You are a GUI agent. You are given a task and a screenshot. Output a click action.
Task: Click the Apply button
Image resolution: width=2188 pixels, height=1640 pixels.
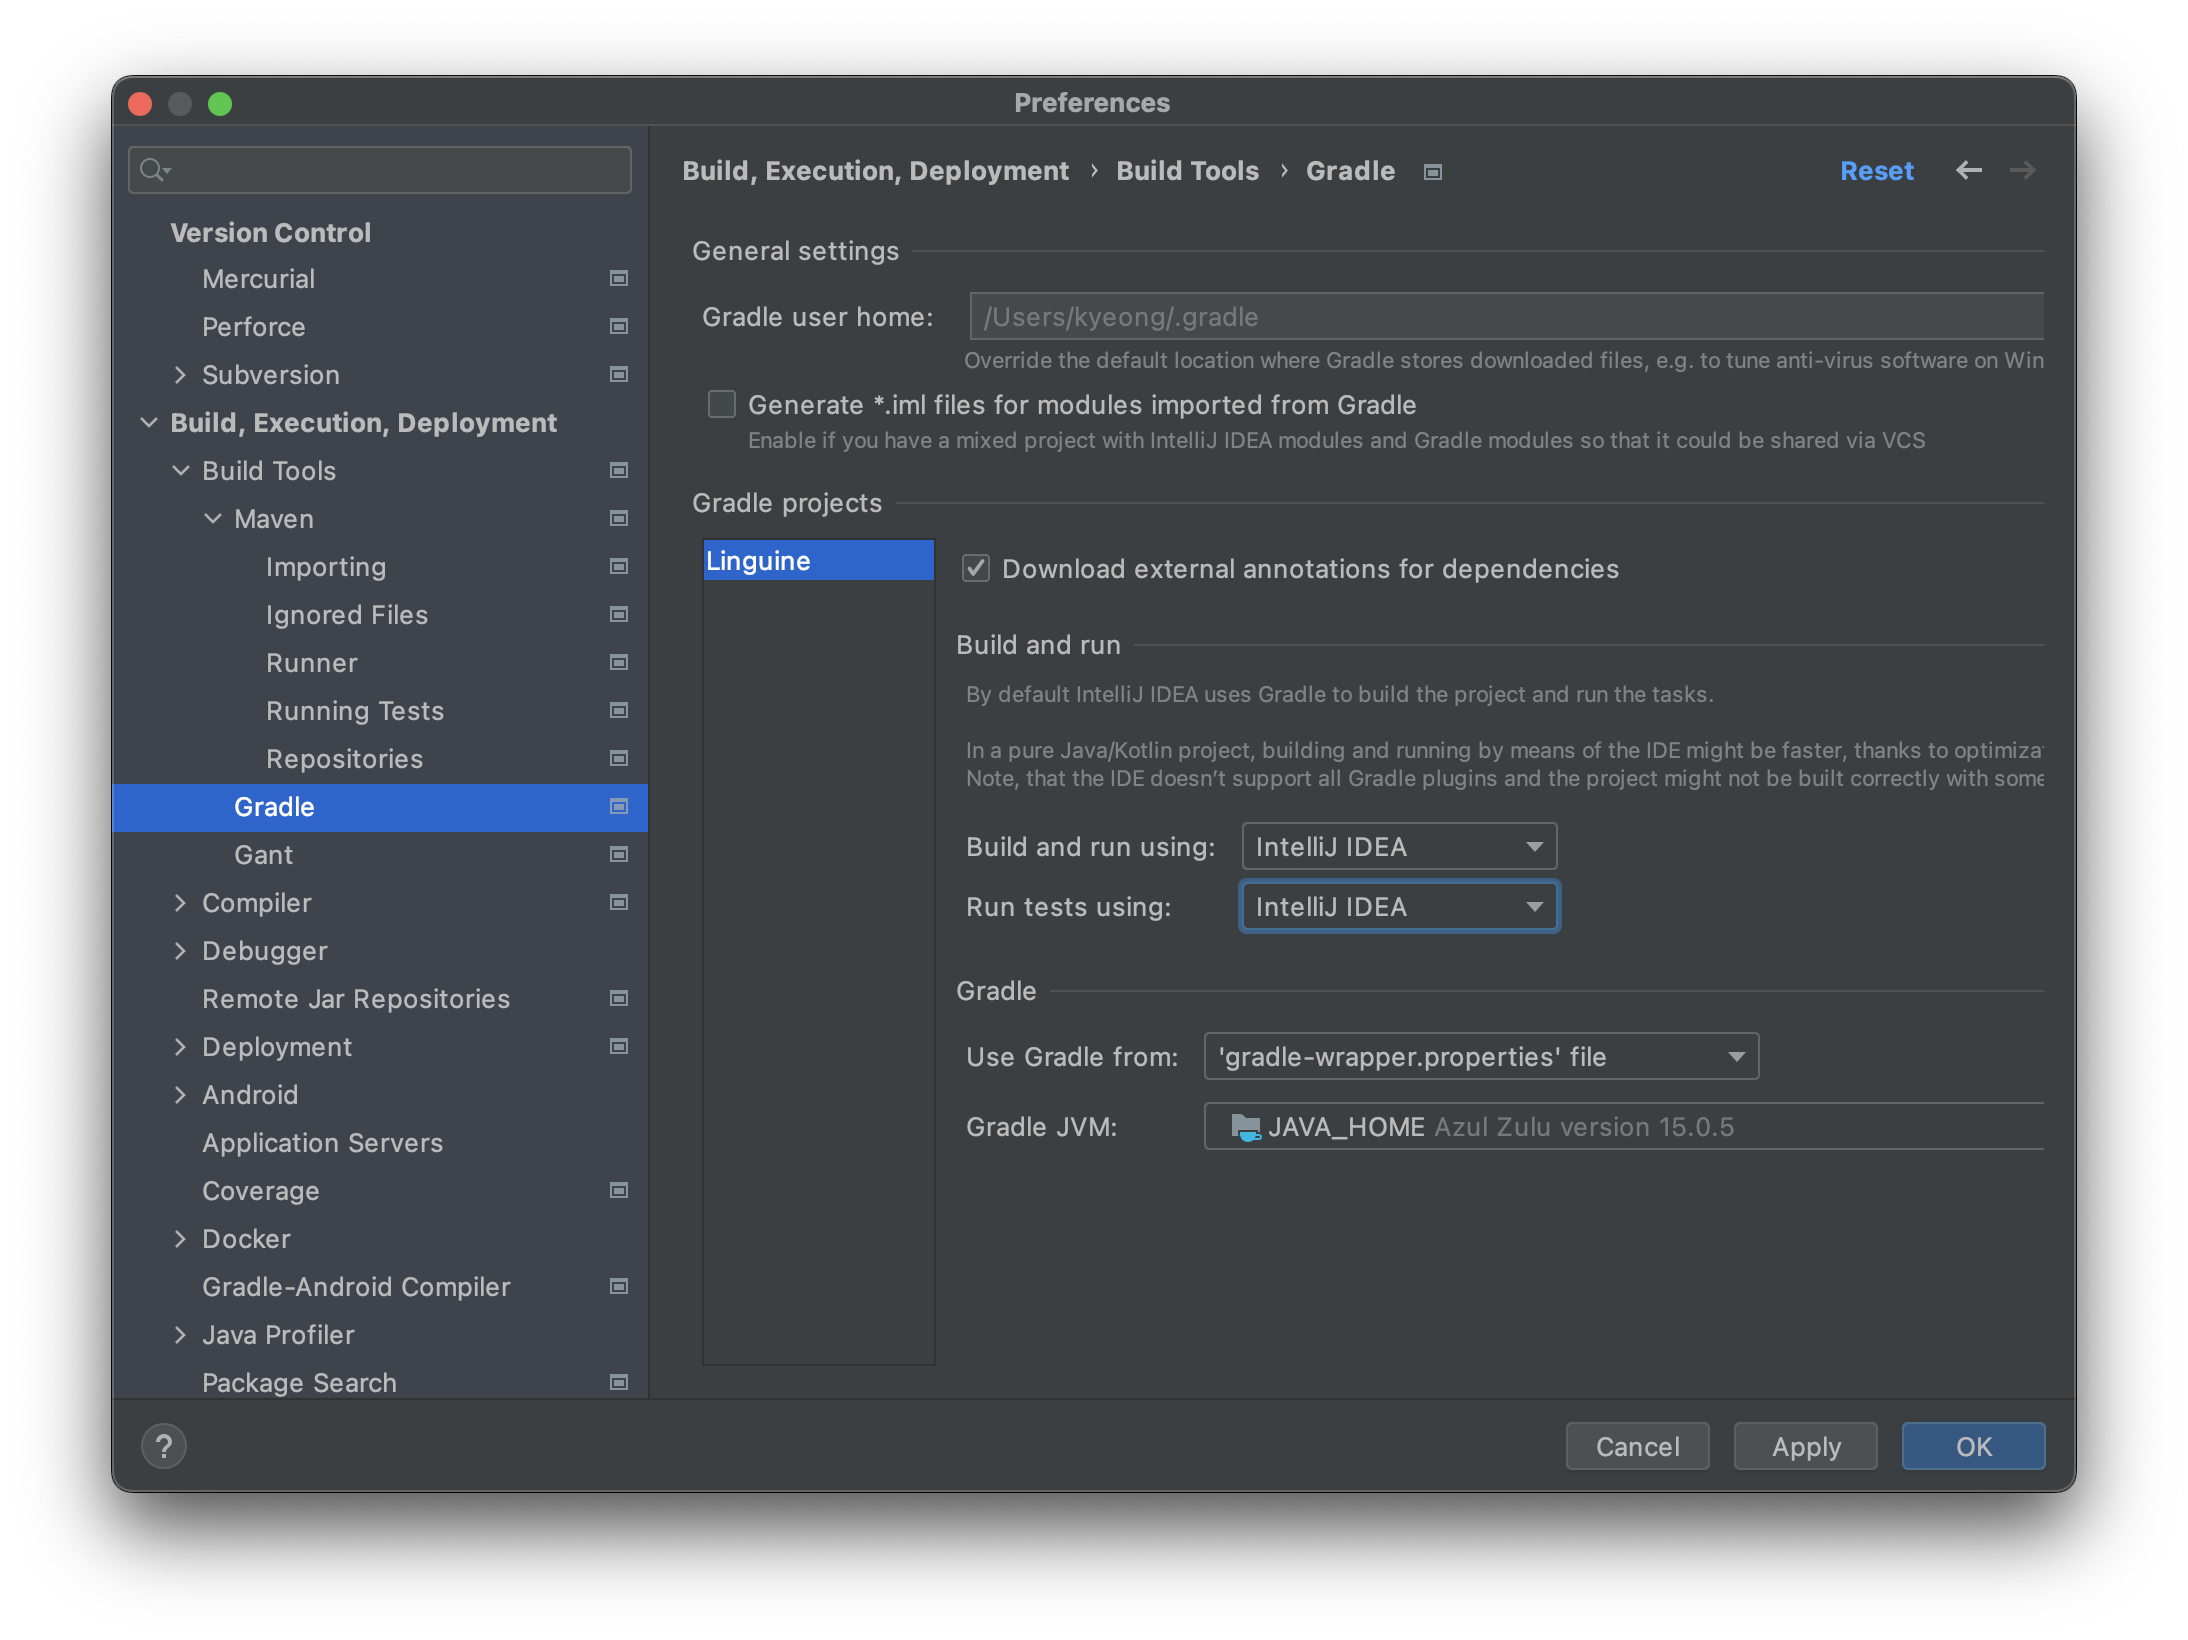tap(1805, 1446)
